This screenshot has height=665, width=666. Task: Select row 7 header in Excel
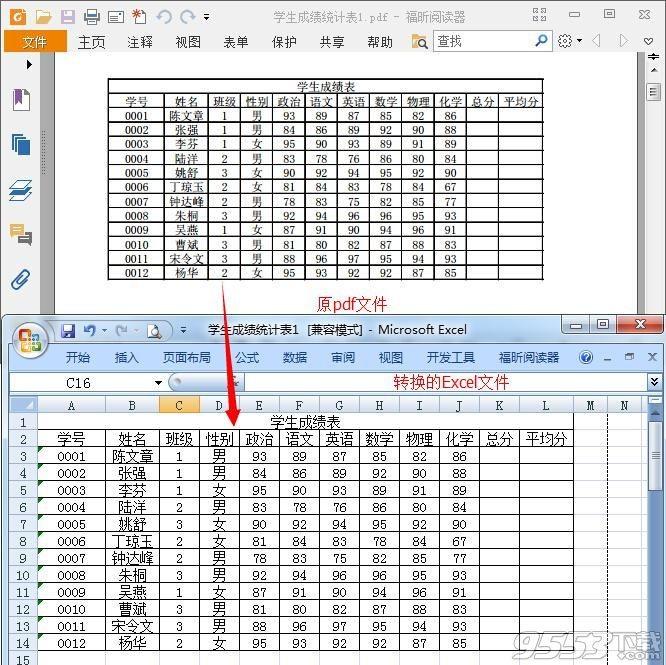23,524
